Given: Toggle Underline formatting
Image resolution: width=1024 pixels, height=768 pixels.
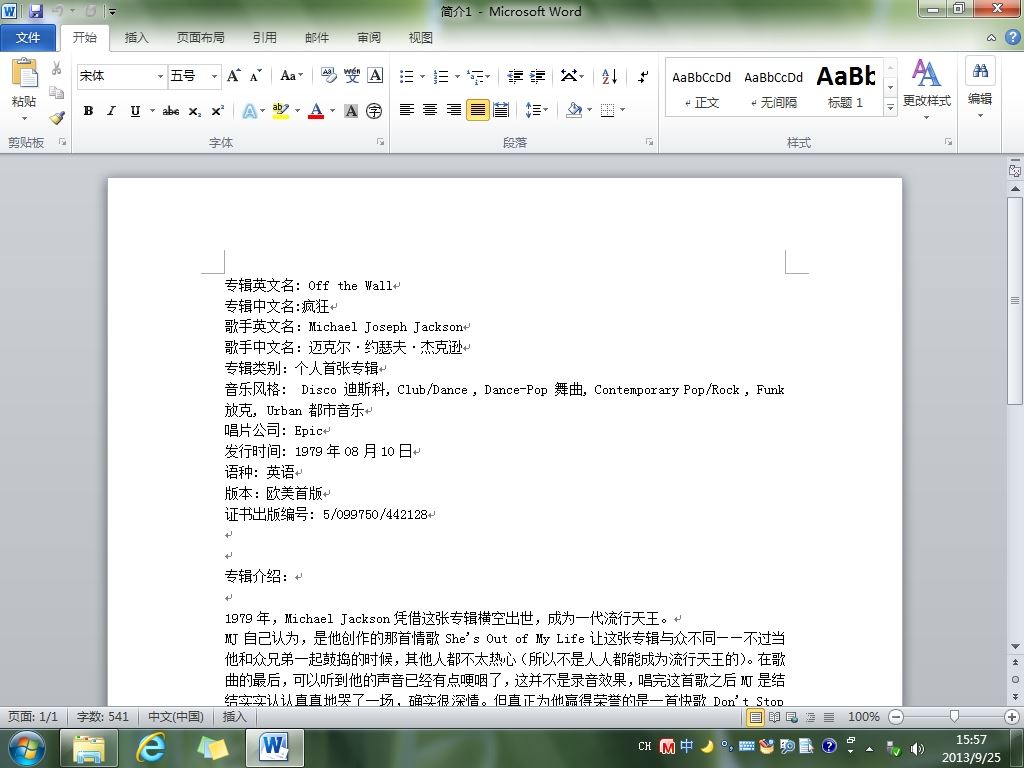Looking at the screenshot, I should tap(135, 111).
